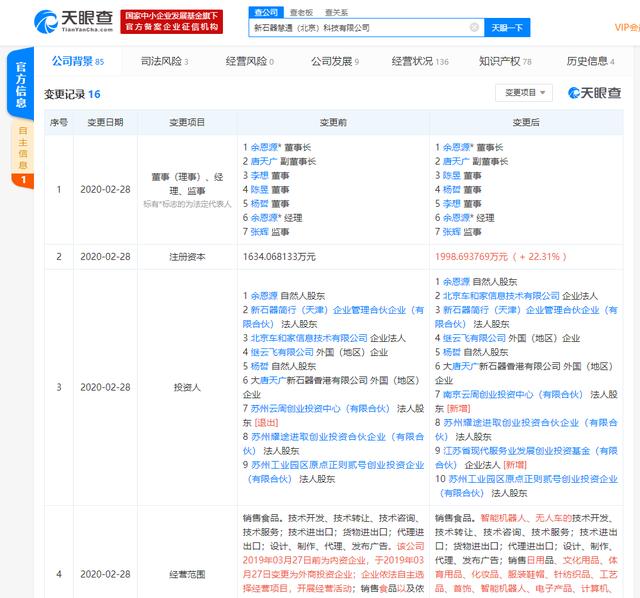Open 南京云周创业投资中心 link marked 新增
The height and width of the screenshot is (598, 640).
(513, 395)
